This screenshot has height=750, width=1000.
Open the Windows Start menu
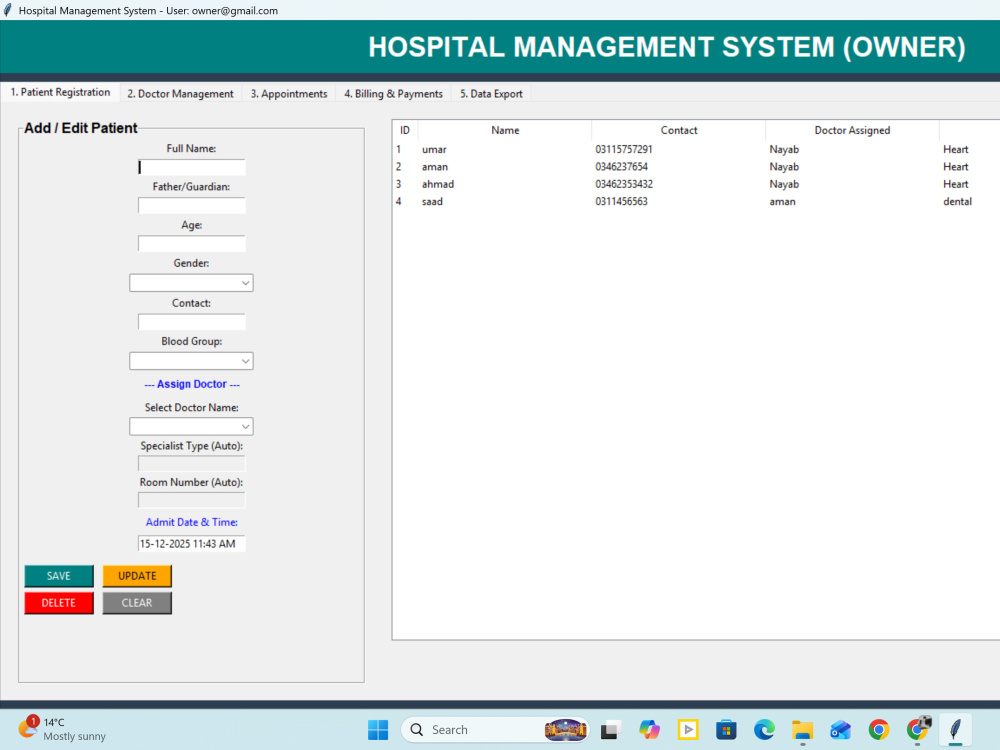point(378,730)
